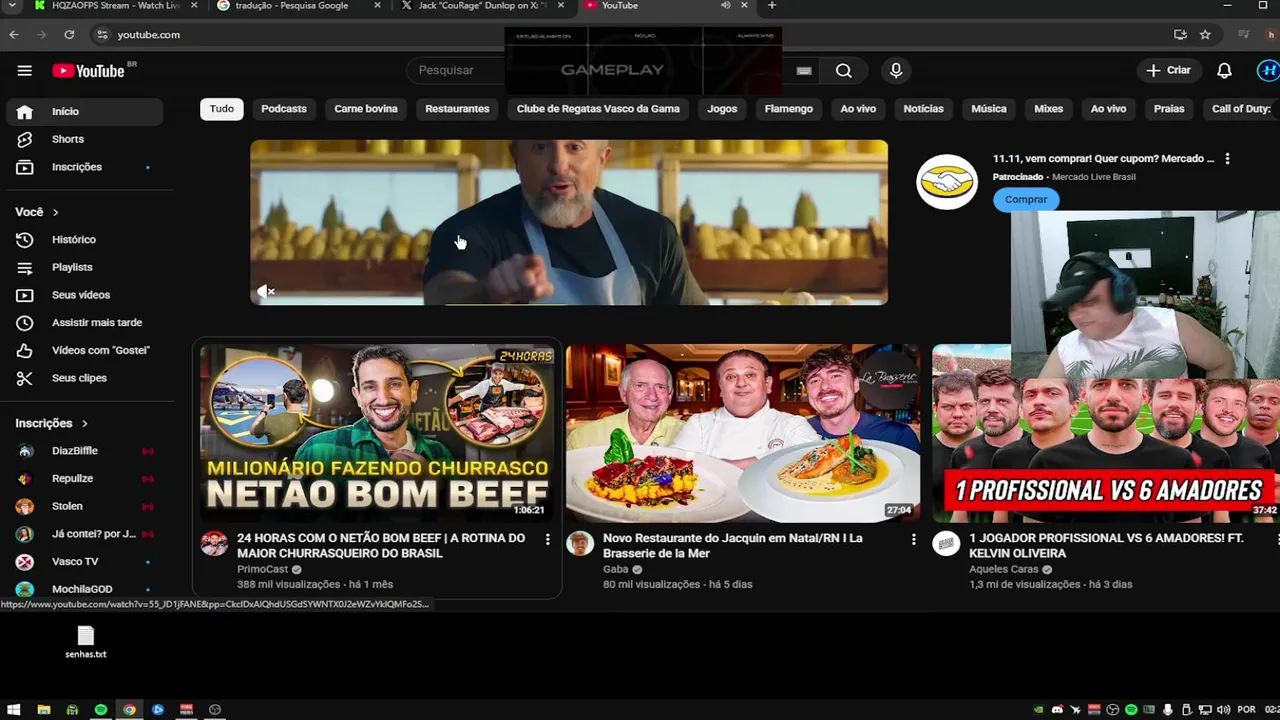Open the notifications bell
Image resolution: width=1280 pixels, height=720 pixels.
[1224, 70]
